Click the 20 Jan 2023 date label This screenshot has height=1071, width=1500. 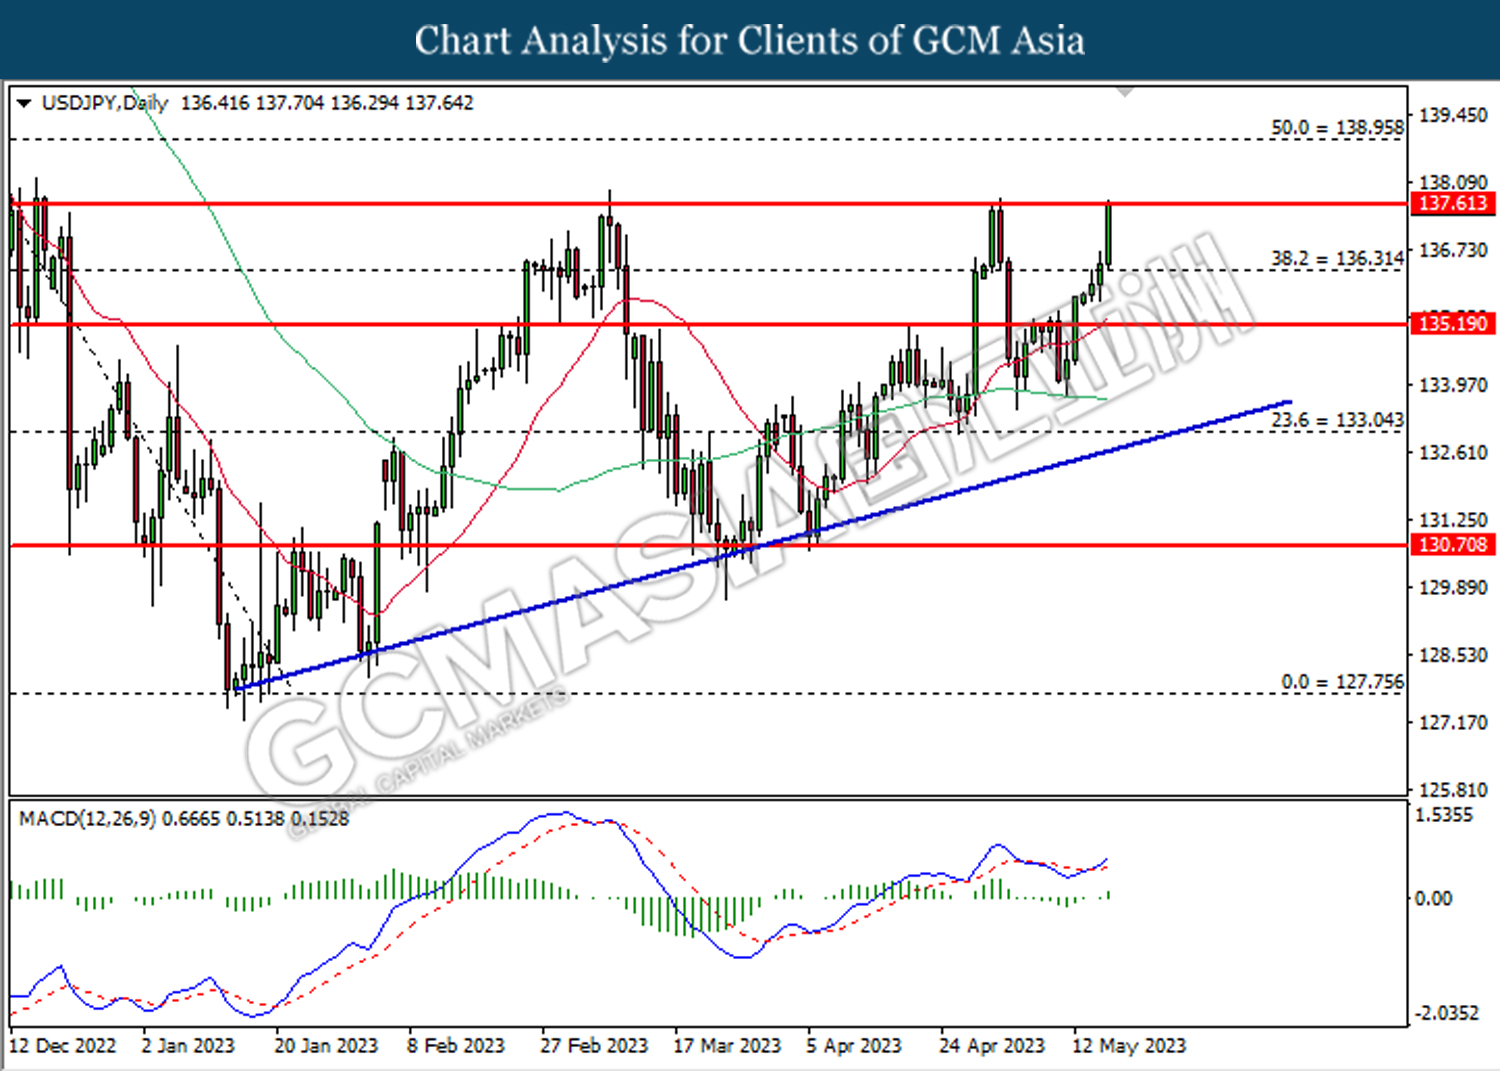(x=326, y=1046)
